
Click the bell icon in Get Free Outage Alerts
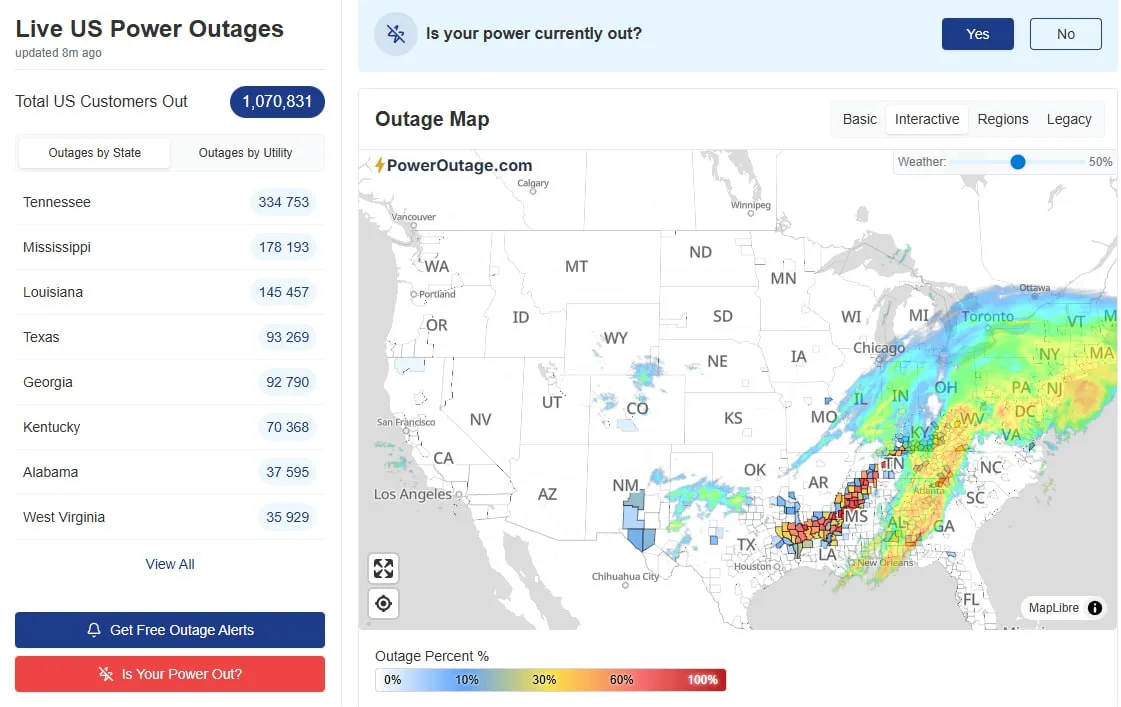[94, 630]
